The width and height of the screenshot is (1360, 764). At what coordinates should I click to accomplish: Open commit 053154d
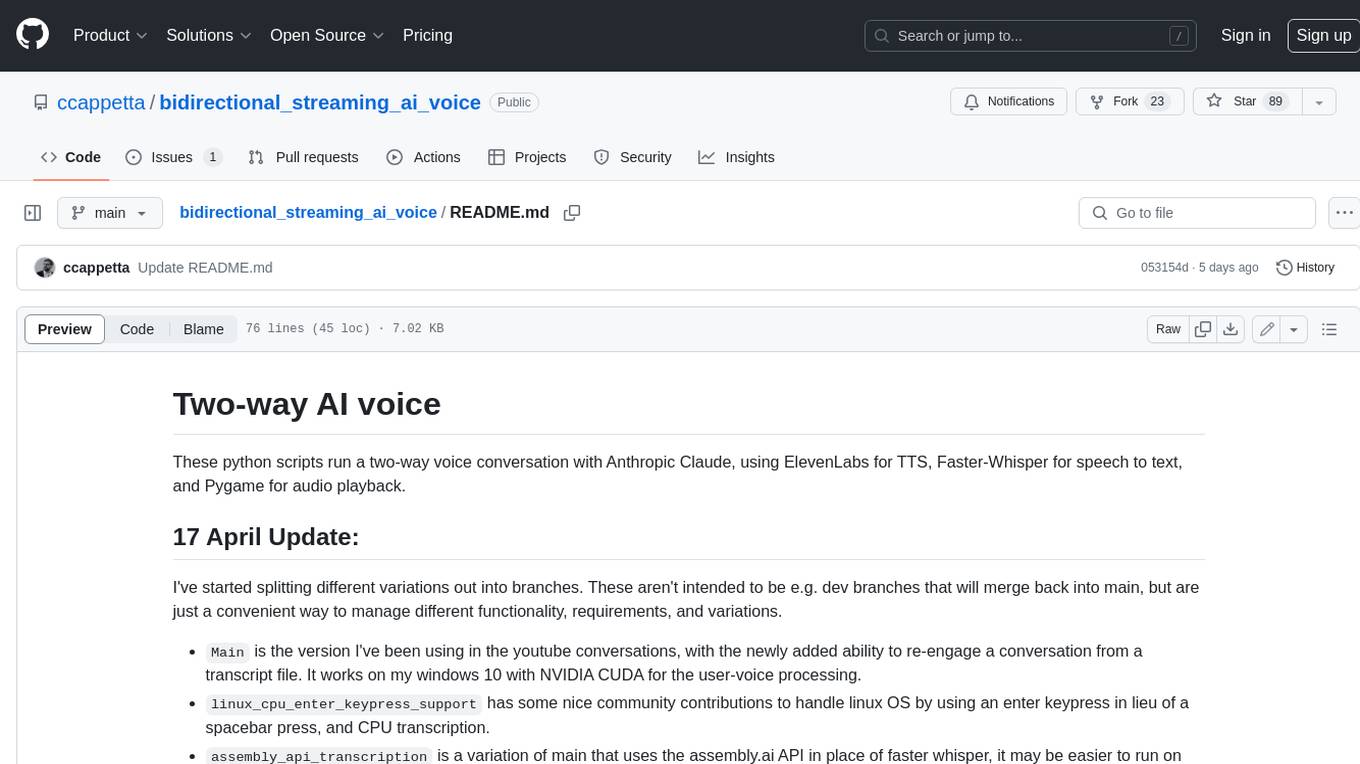click(1164, 268)
